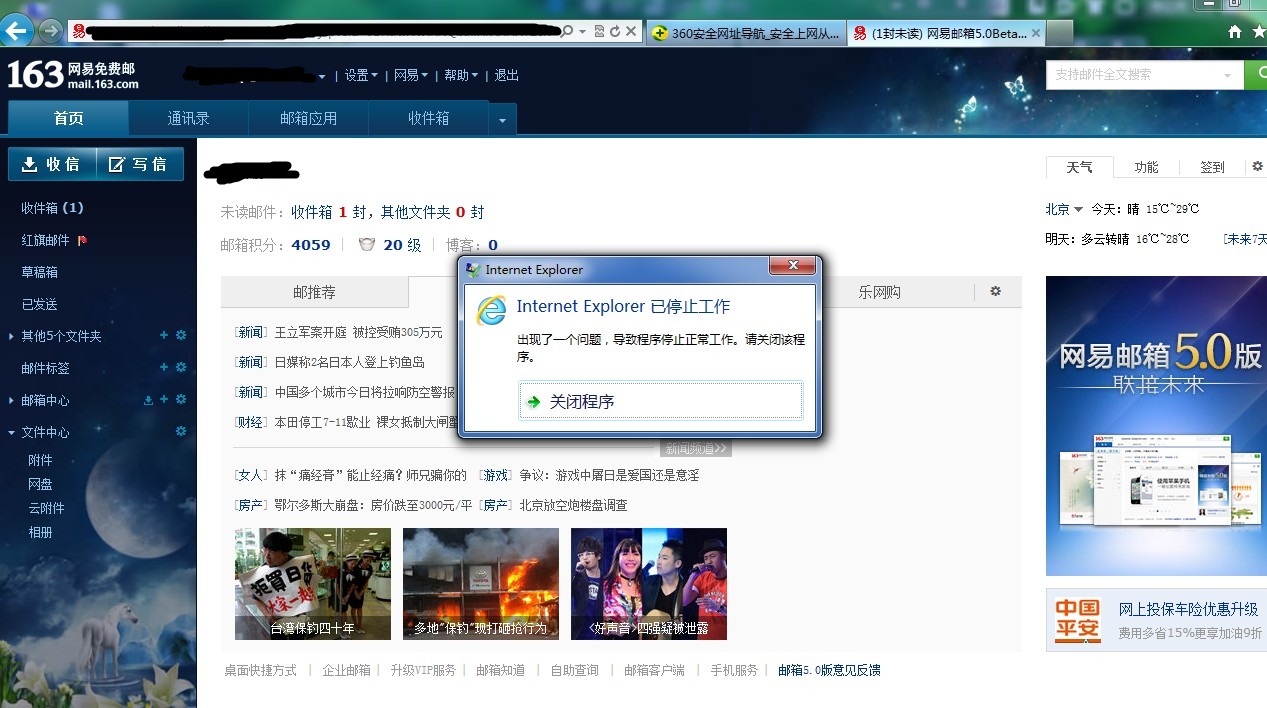Open the 台湾保钓四十年 news thumbnail
The width and height of the screenshot is (1267, 708).
tap(313, 584)
